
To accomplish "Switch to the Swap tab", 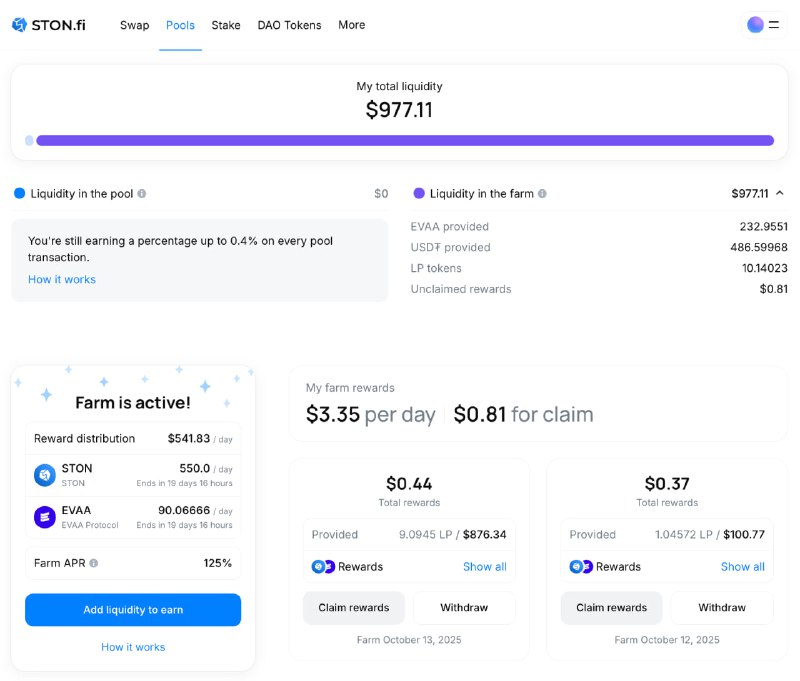I will [x=134, y=25].
